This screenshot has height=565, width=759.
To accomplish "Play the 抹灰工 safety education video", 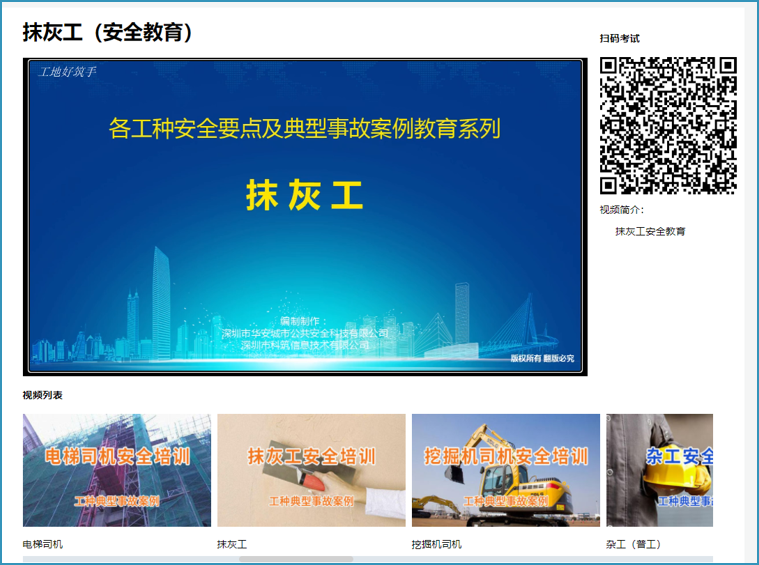I will 305,216.
